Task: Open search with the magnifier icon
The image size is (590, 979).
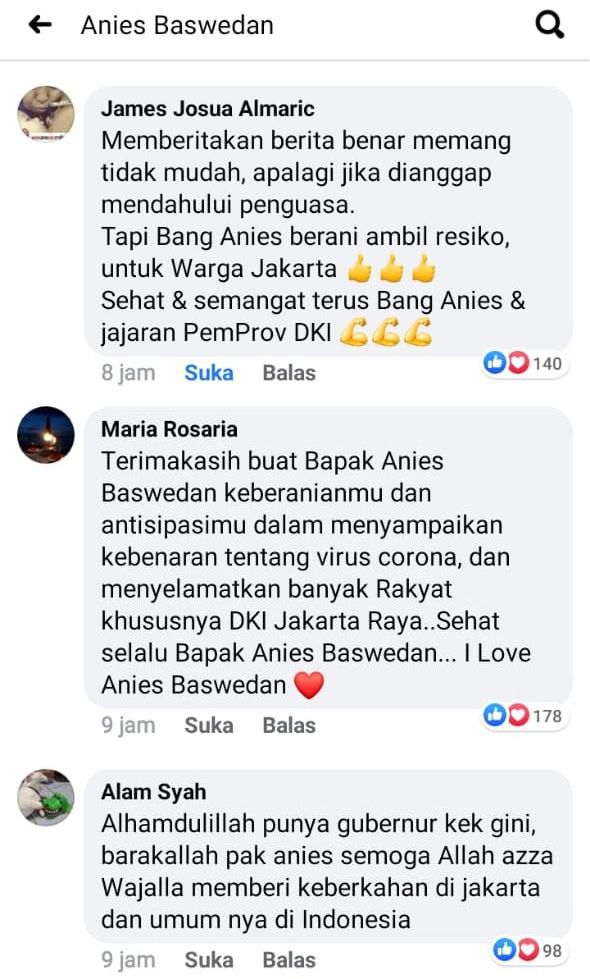Action: pos(549,26)
